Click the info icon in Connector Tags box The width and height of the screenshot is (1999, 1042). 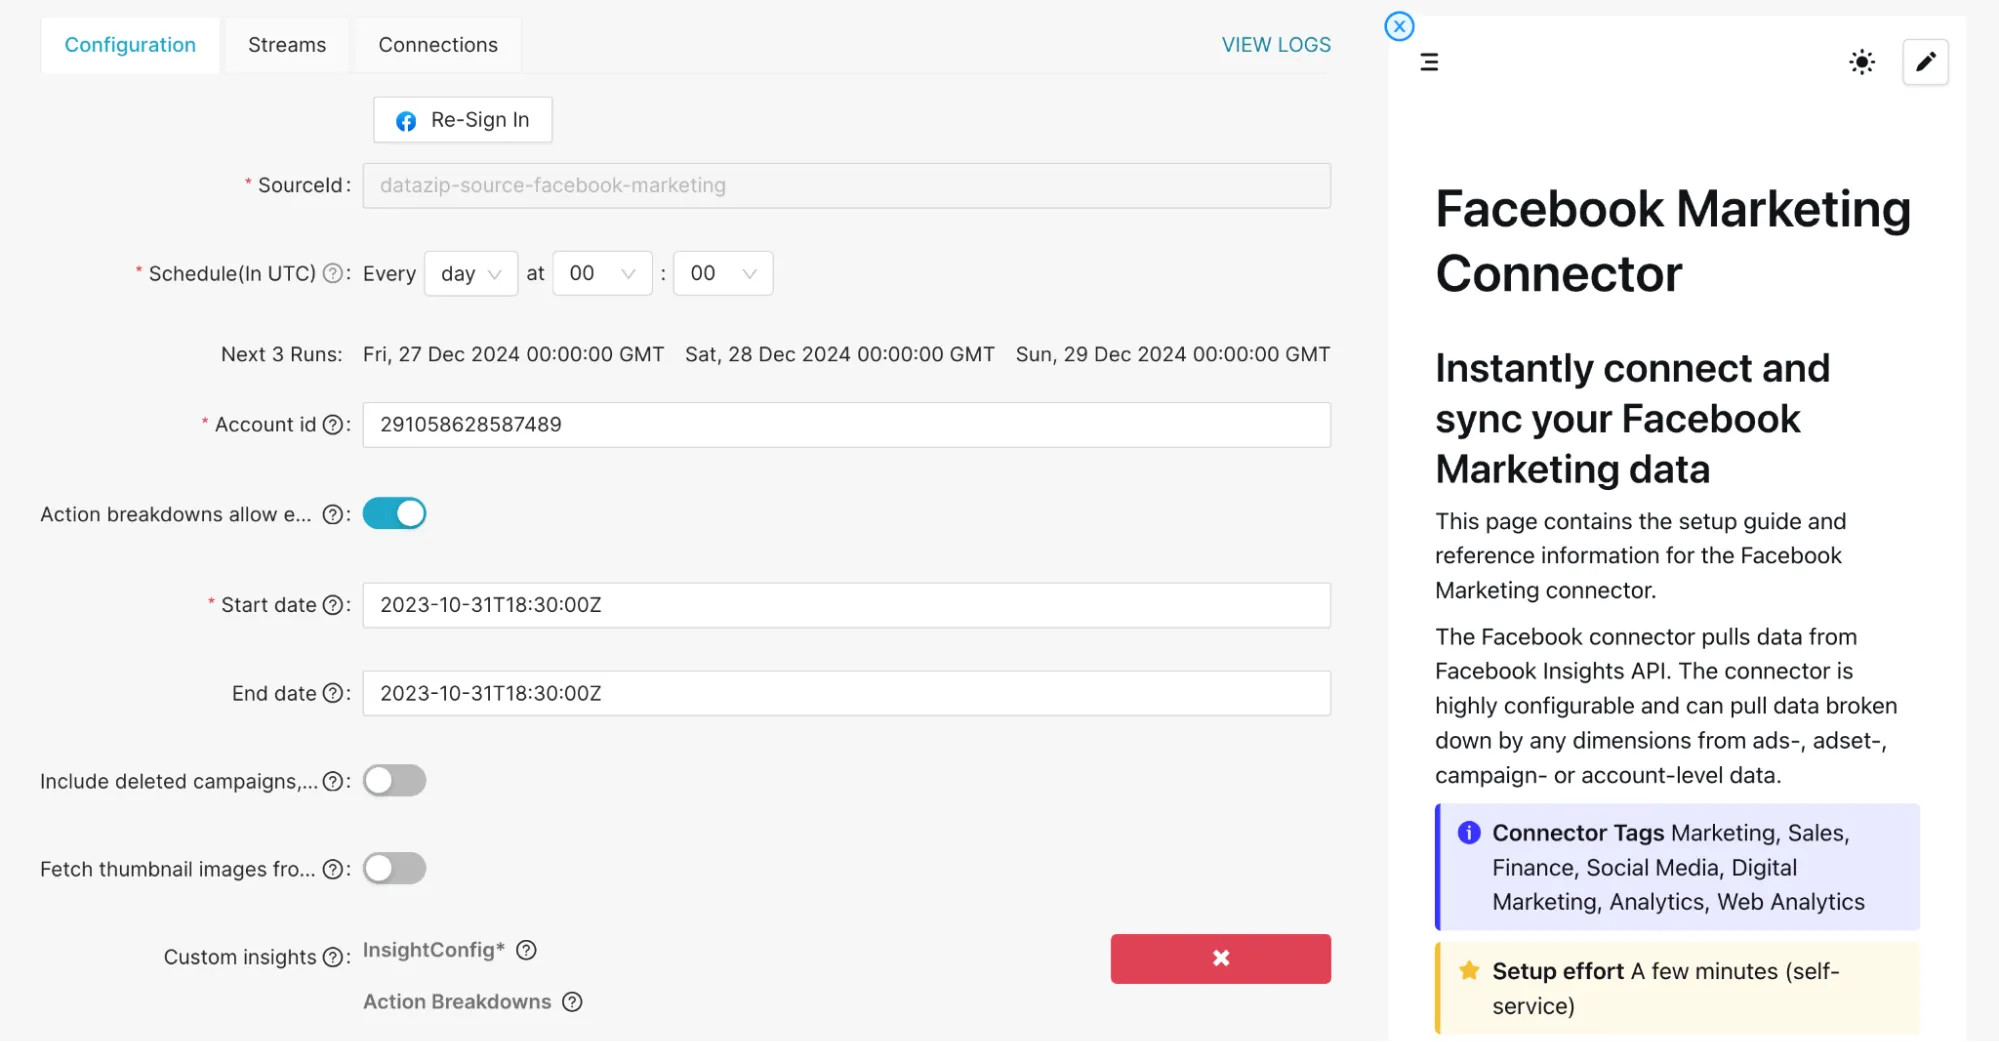tap(1468, 833)
